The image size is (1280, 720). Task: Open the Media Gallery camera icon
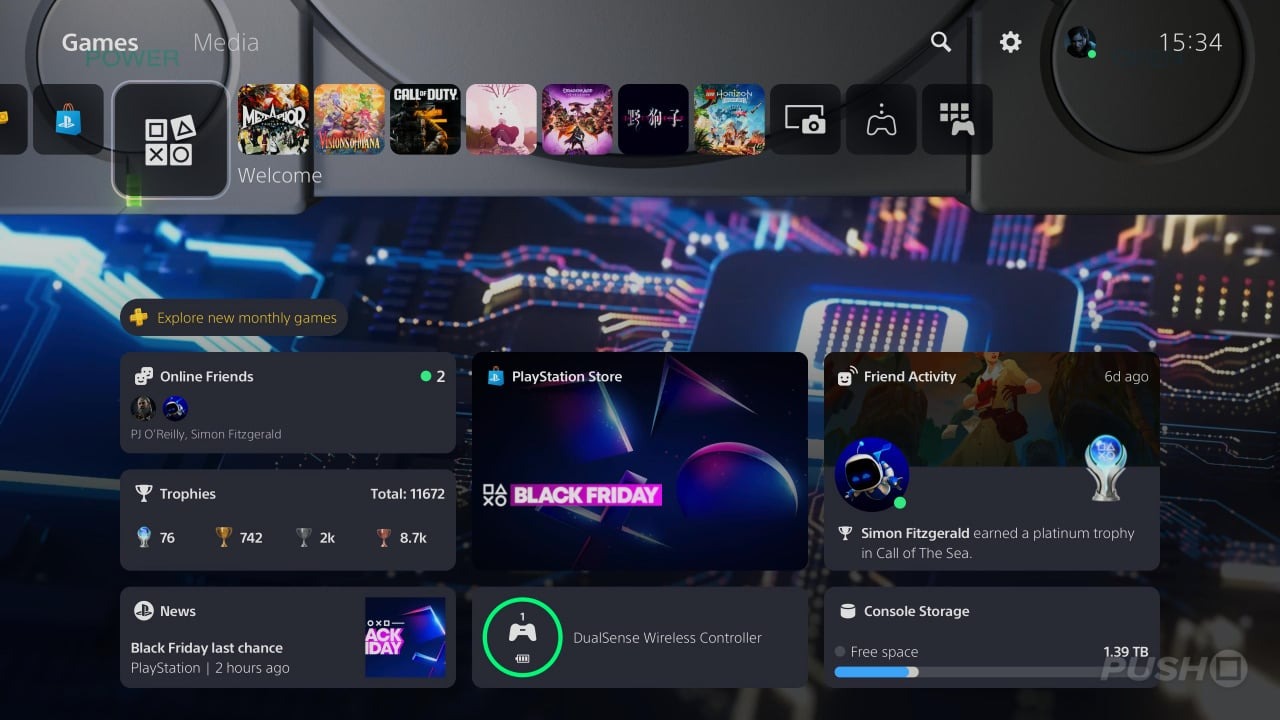coord(805,119)
